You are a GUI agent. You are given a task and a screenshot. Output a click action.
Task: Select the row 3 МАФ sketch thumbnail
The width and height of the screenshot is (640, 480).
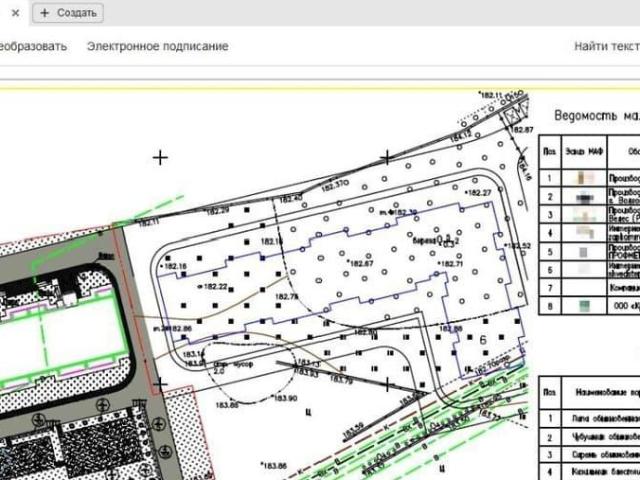pos(584,215)
